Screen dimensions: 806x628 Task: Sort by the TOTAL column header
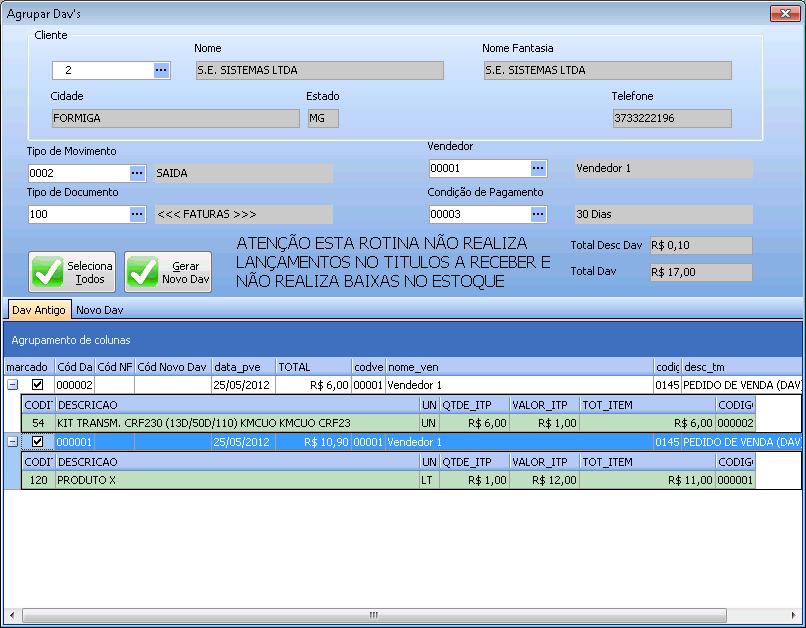[x=313, y=367]
